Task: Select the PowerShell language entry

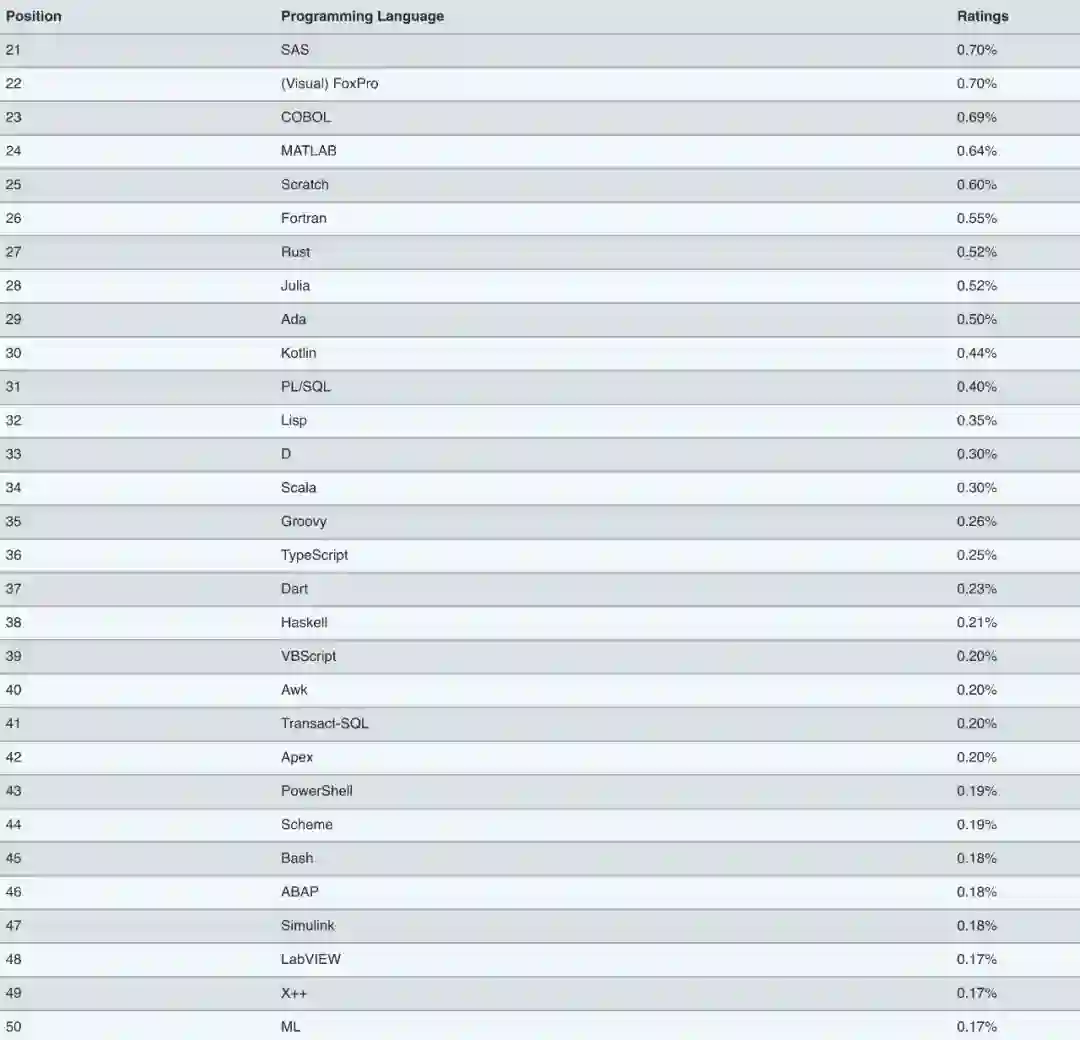Action: tap(316, 791)
